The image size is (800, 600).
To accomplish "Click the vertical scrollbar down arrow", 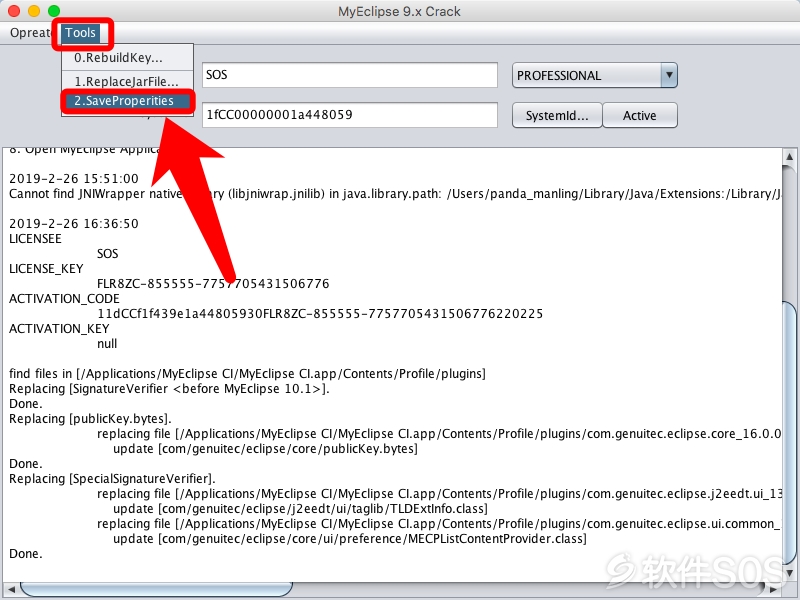I will click(x=789, y=572).
